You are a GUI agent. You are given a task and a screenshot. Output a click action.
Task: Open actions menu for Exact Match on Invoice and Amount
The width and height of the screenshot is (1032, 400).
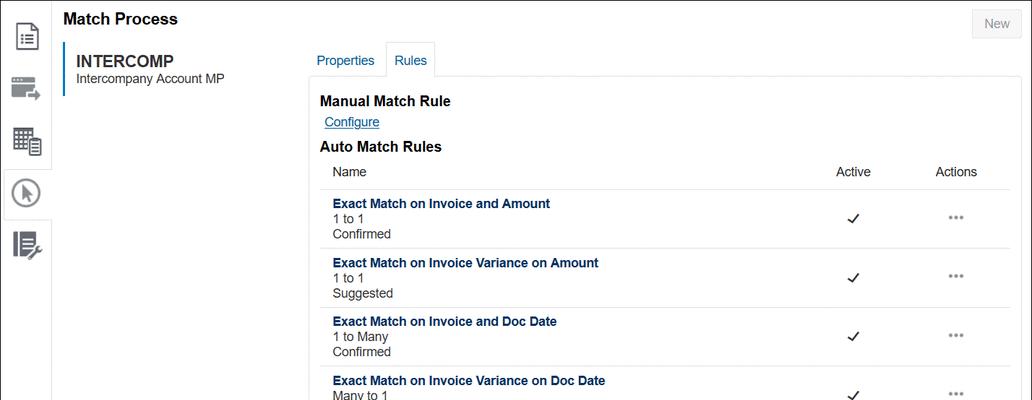pyautogui.click(x=956, y=218)
